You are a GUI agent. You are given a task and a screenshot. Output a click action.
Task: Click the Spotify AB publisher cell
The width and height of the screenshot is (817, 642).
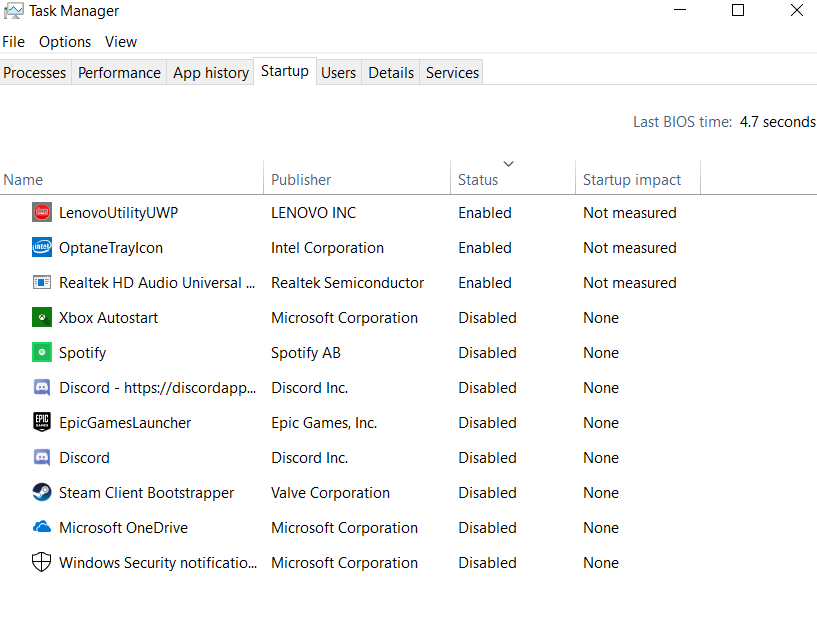pos(305,353)
